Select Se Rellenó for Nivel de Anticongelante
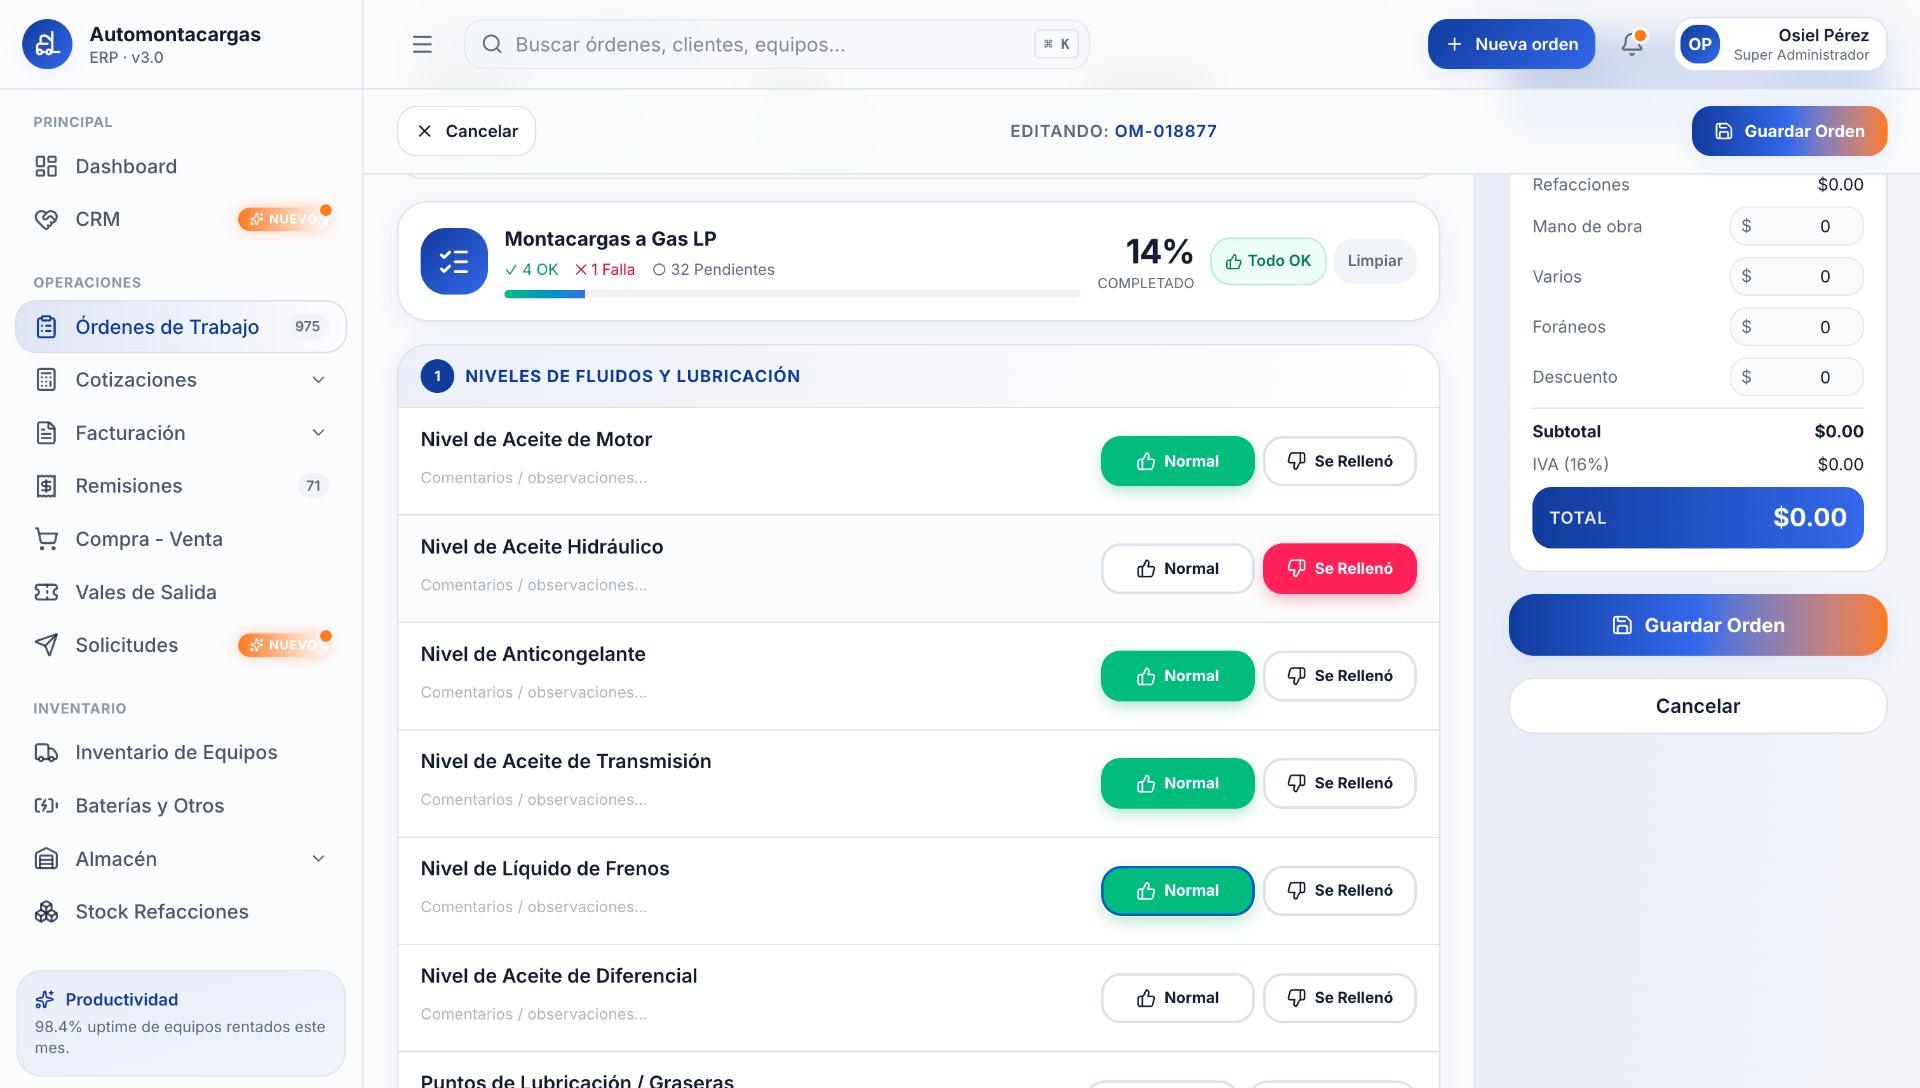 pyautogui.click(x=1340, y=676)
